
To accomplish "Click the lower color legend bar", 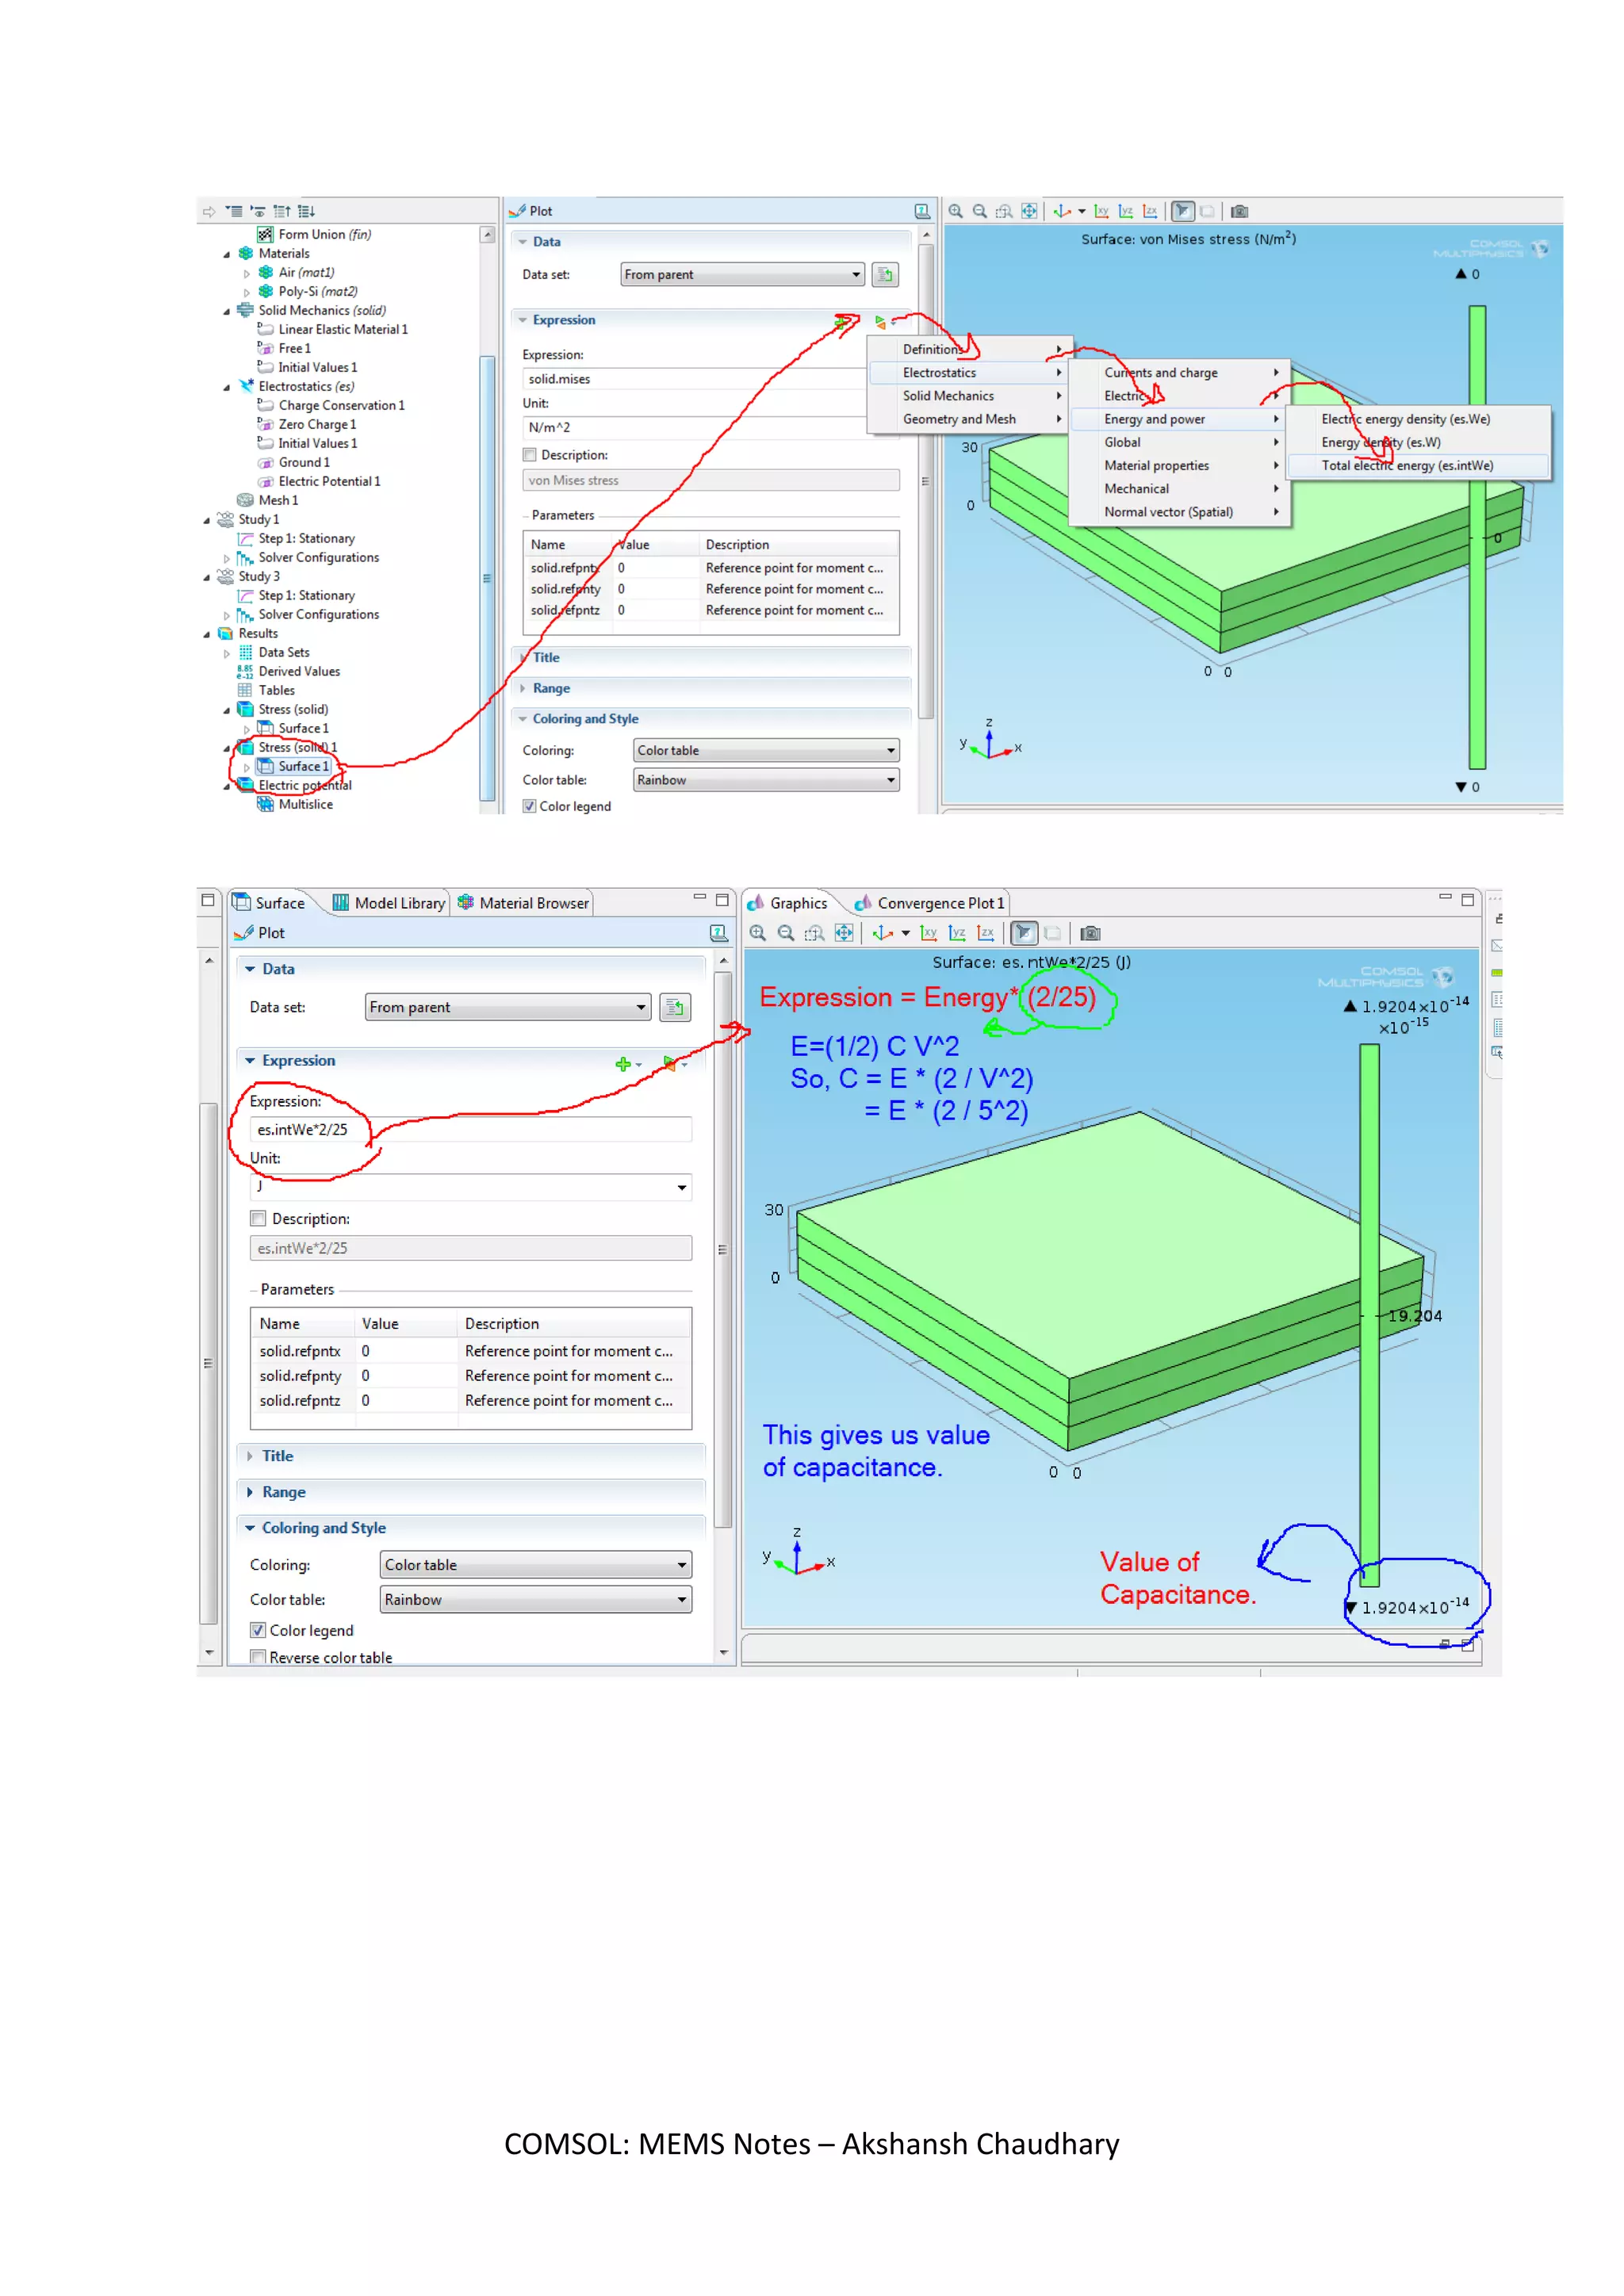I will 1370,1315.
